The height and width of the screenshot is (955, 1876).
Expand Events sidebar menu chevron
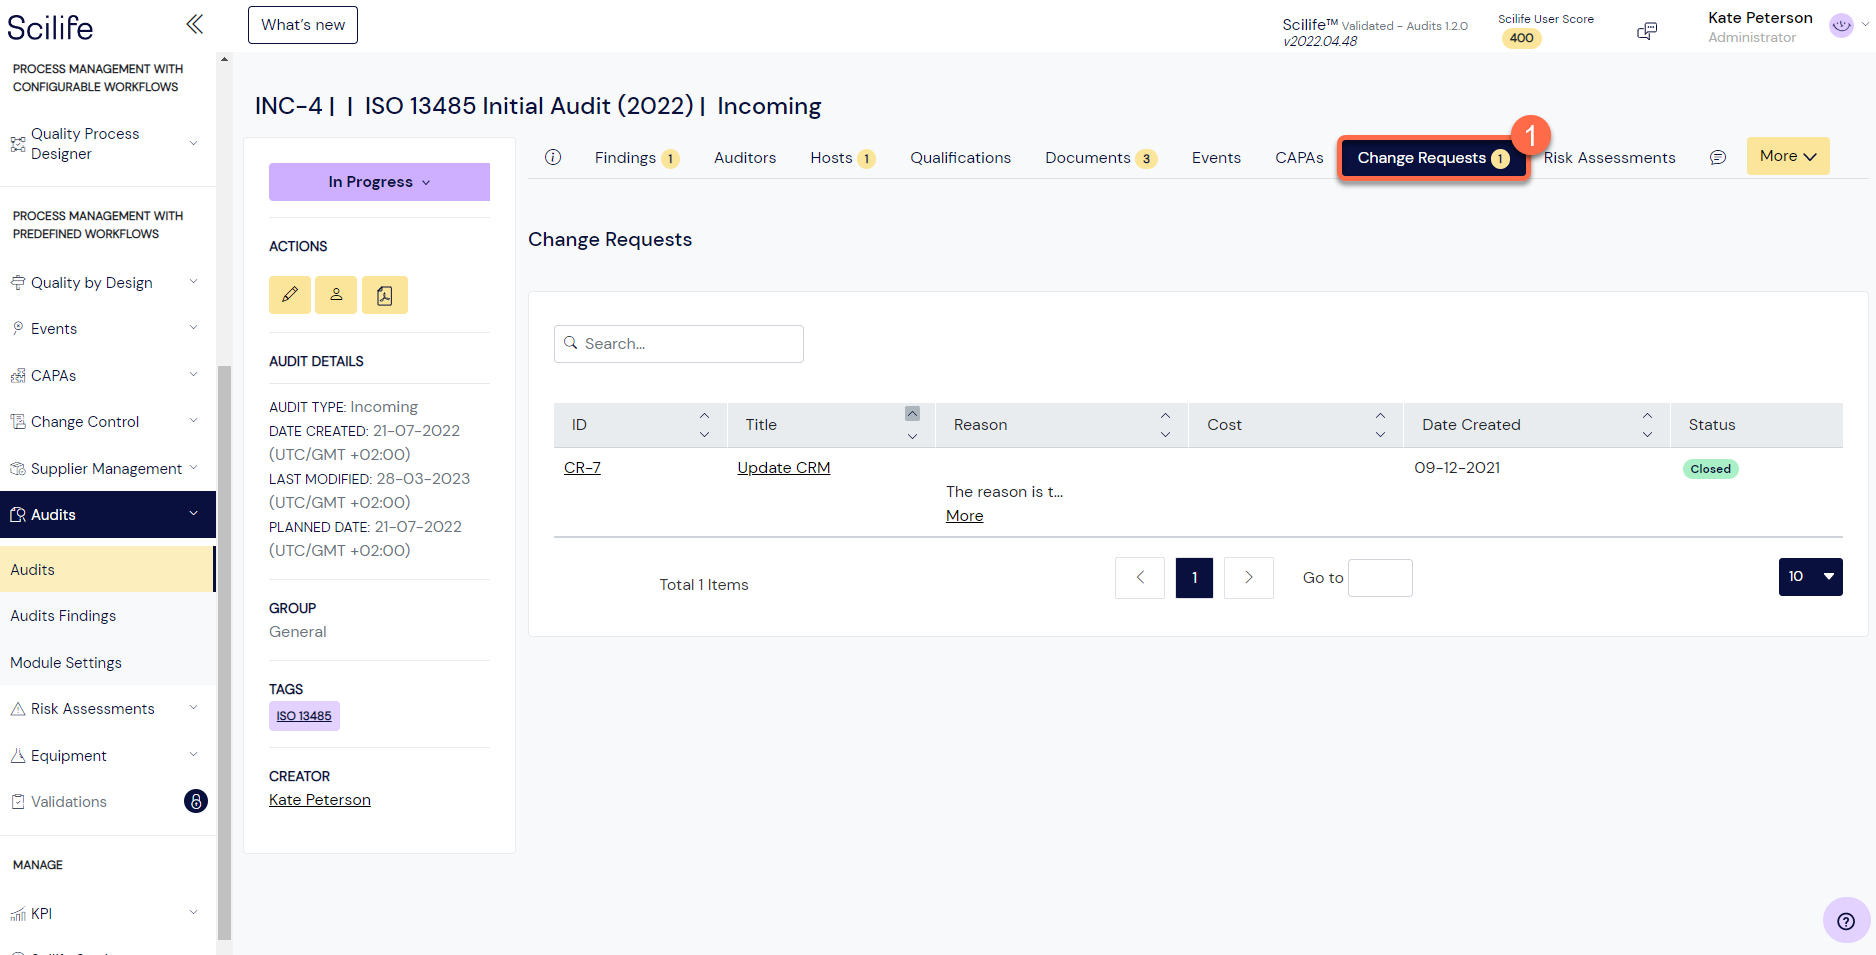194,328
